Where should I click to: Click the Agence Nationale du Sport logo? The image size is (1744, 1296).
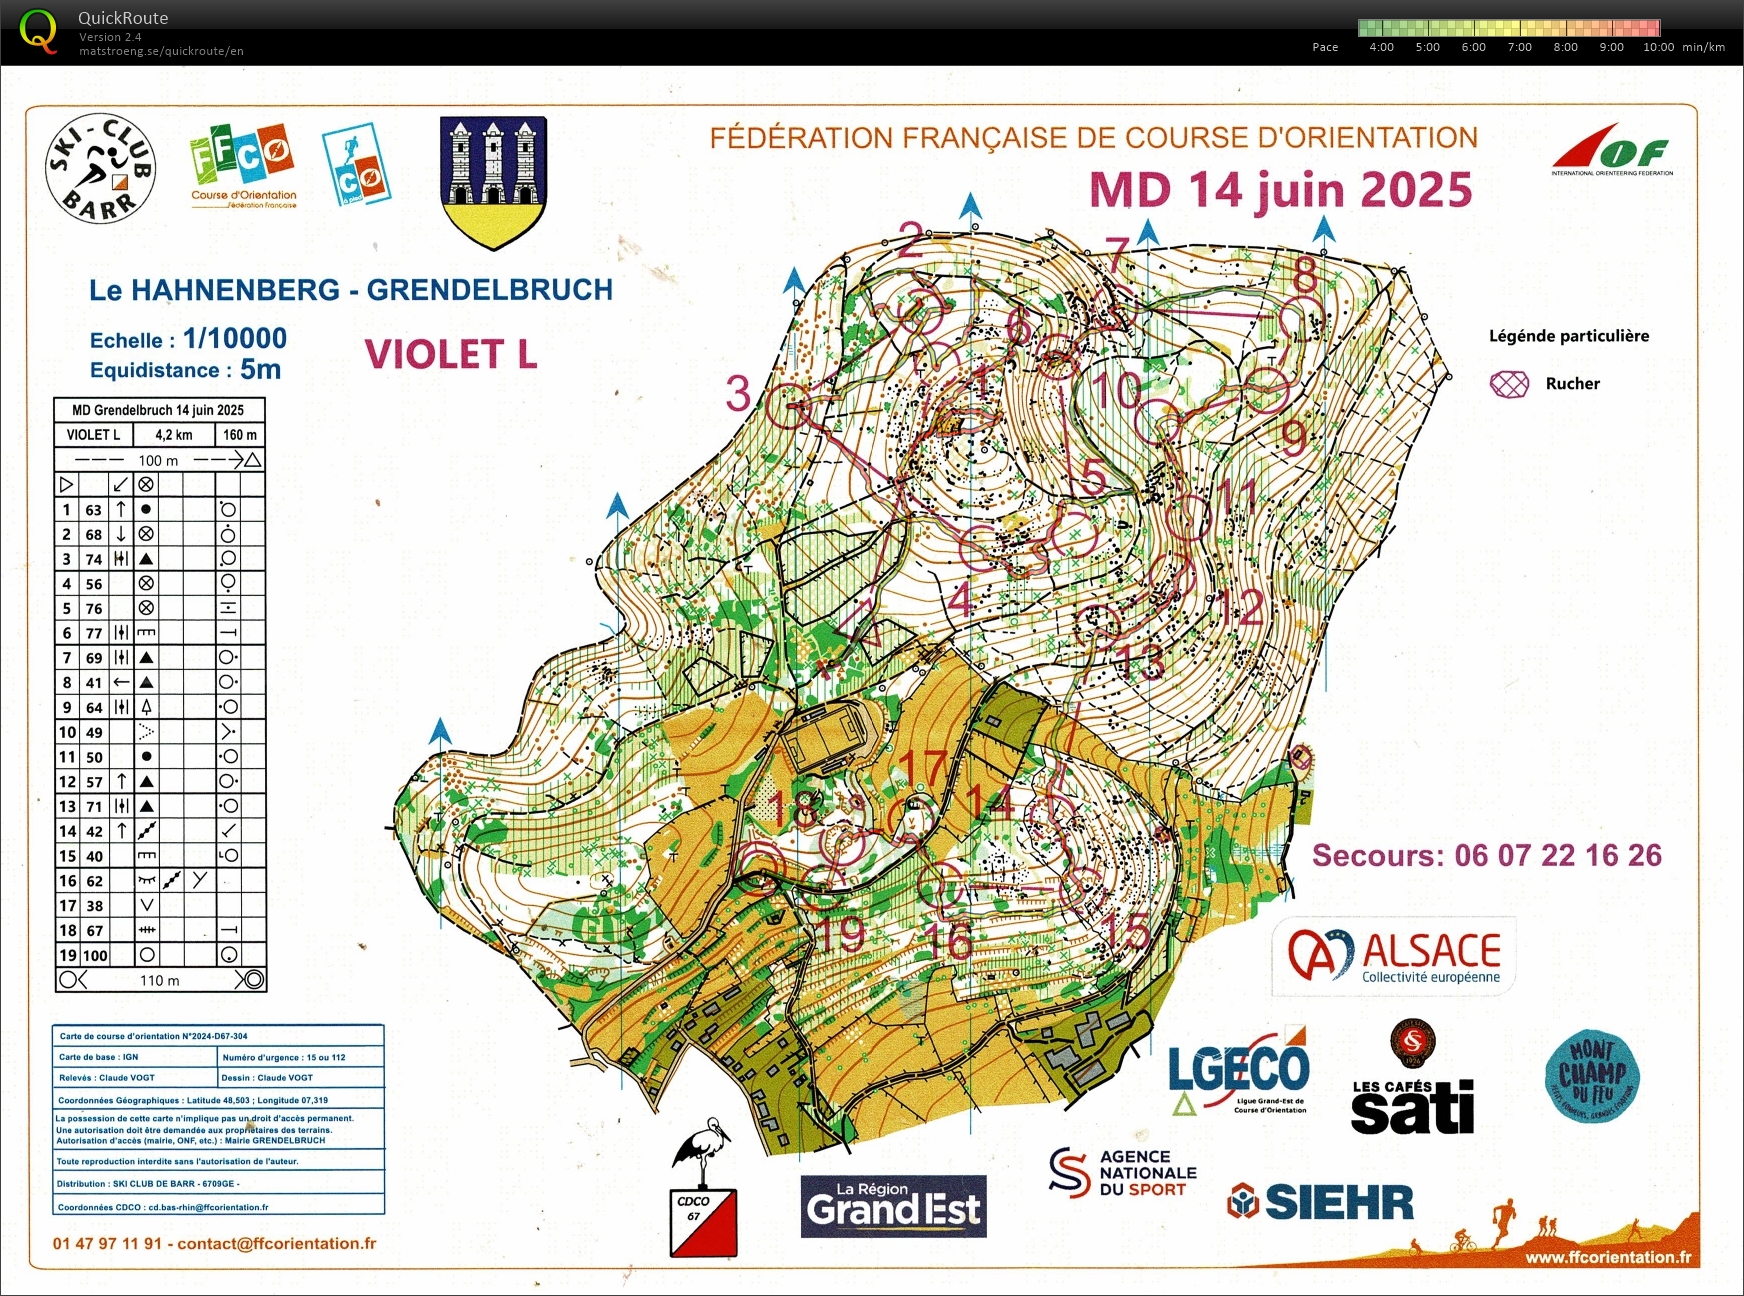point(1123,1173)
